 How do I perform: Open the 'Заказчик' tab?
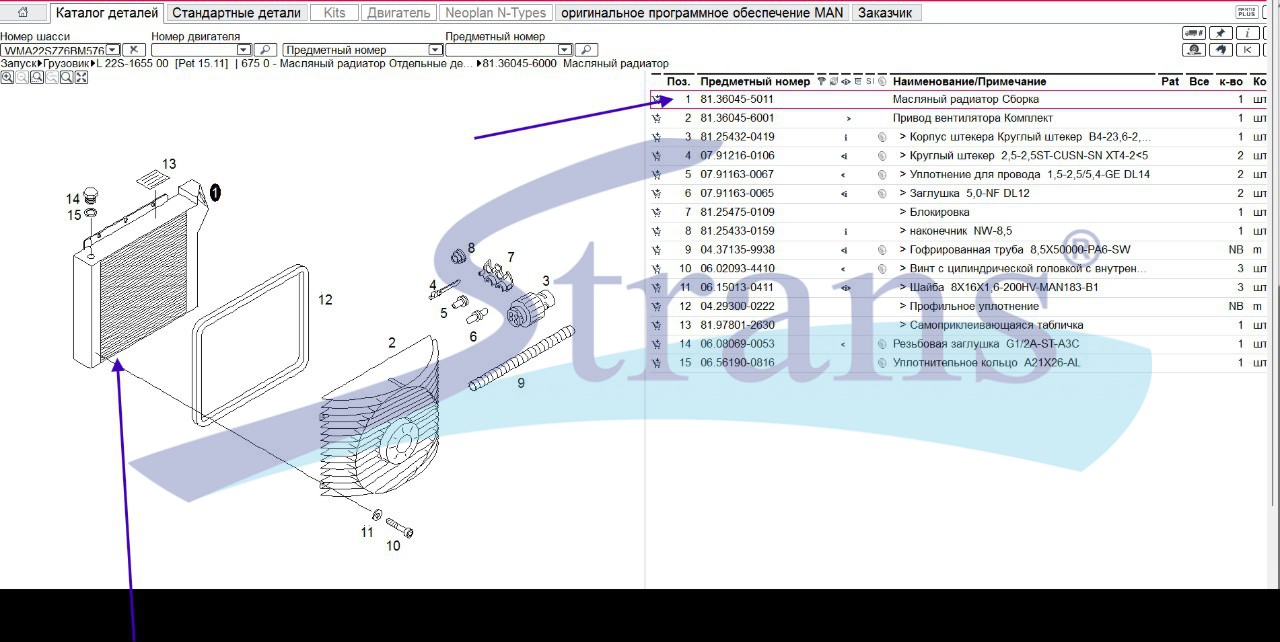click(x=885, y=13)
